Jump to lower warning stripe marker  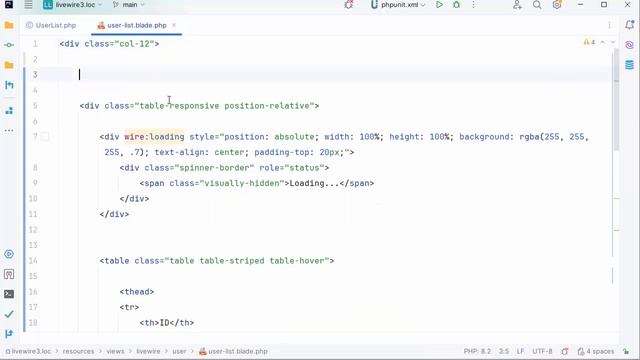click(617, 230)
